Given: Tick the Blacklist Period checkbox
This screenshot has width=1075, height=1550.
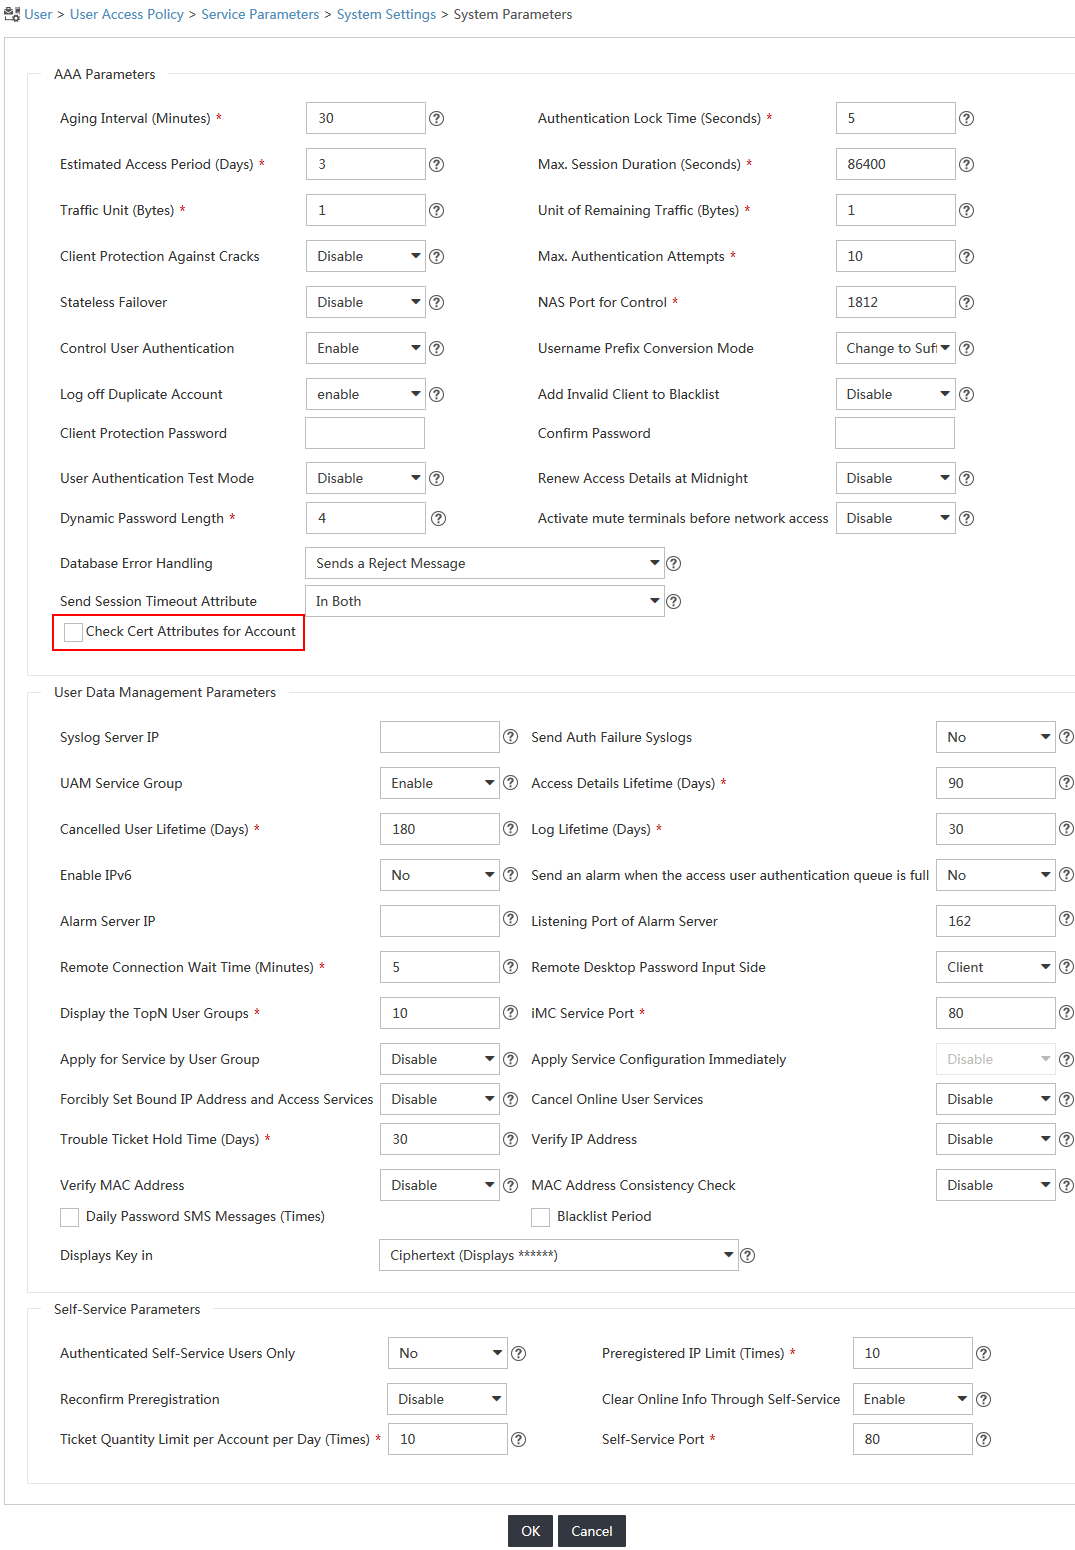Looking at the screenshot, I should coord(541,1217).
